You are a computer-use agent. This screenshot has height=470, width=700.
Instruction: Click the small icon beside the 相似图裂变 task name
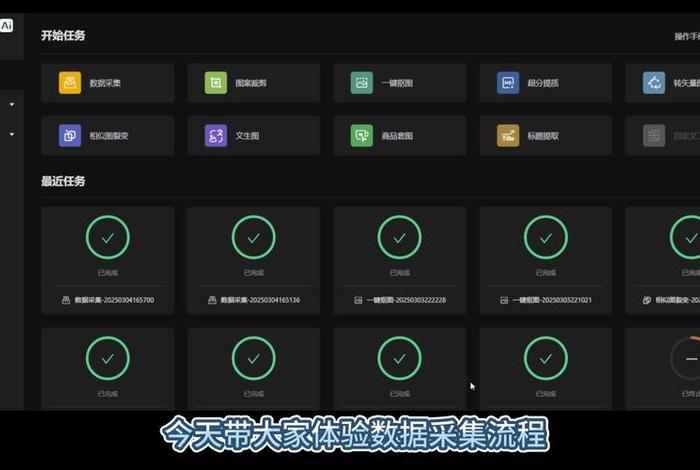647,300
